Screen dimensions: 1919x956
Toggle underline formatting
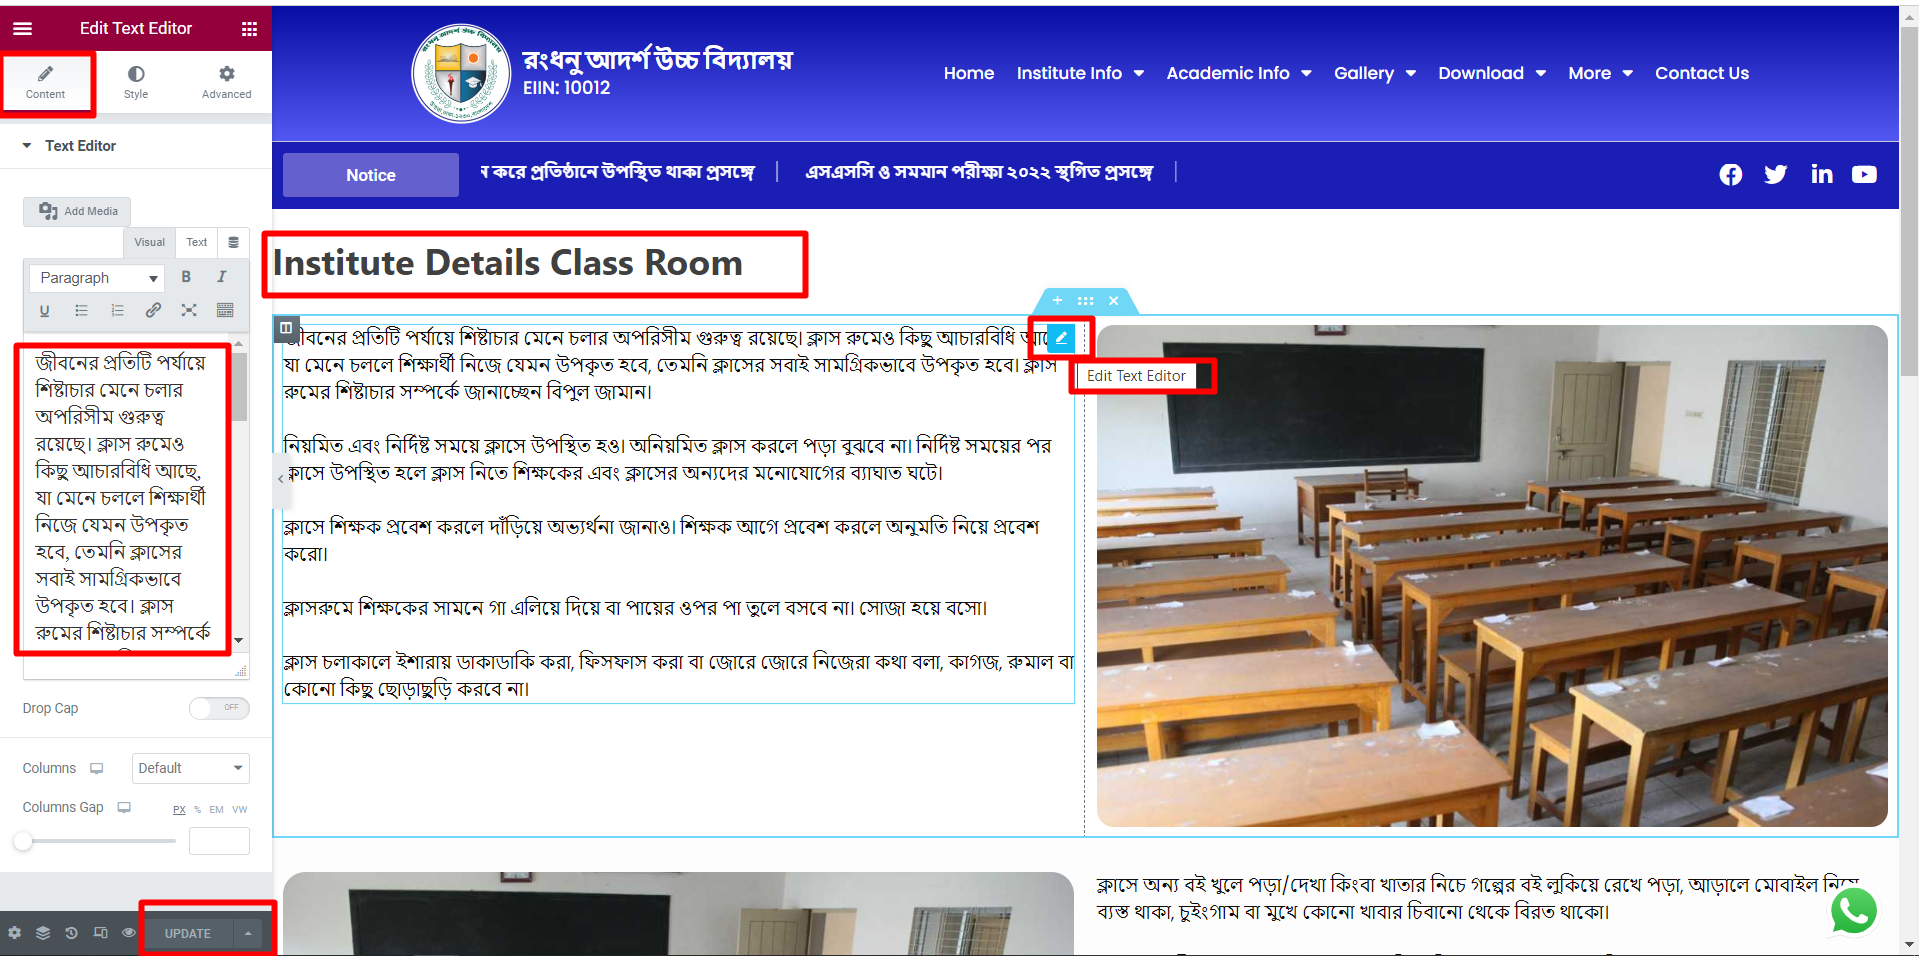pos(44,311)
